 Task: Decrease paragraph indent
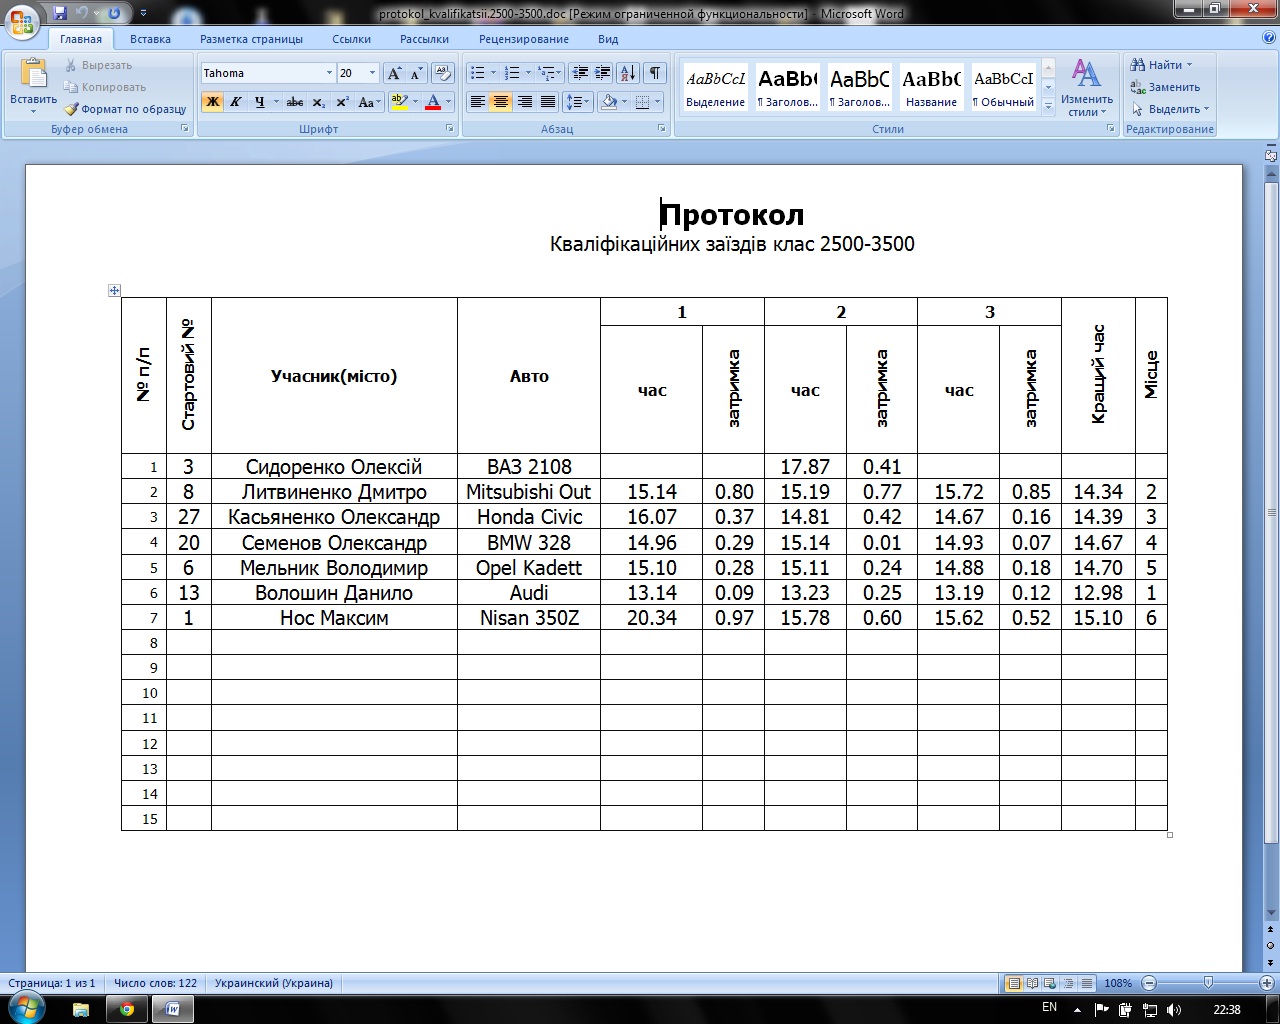pyautogui.click(x=579, y=73)
